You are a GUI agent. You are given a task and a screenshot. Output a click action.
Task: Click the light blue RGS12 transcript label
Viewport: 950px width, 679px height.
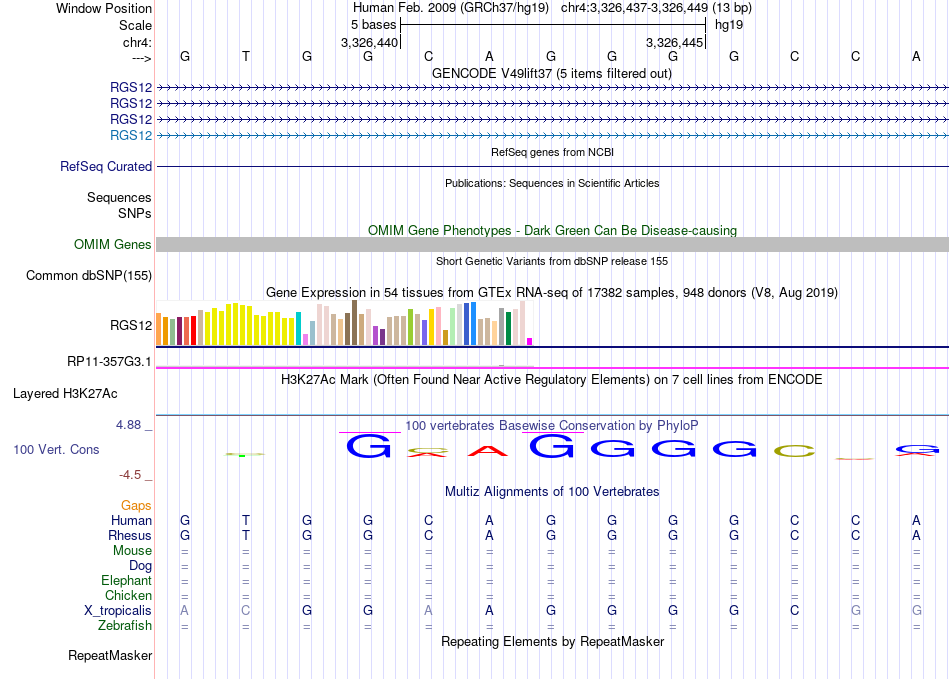coord(131,135)
